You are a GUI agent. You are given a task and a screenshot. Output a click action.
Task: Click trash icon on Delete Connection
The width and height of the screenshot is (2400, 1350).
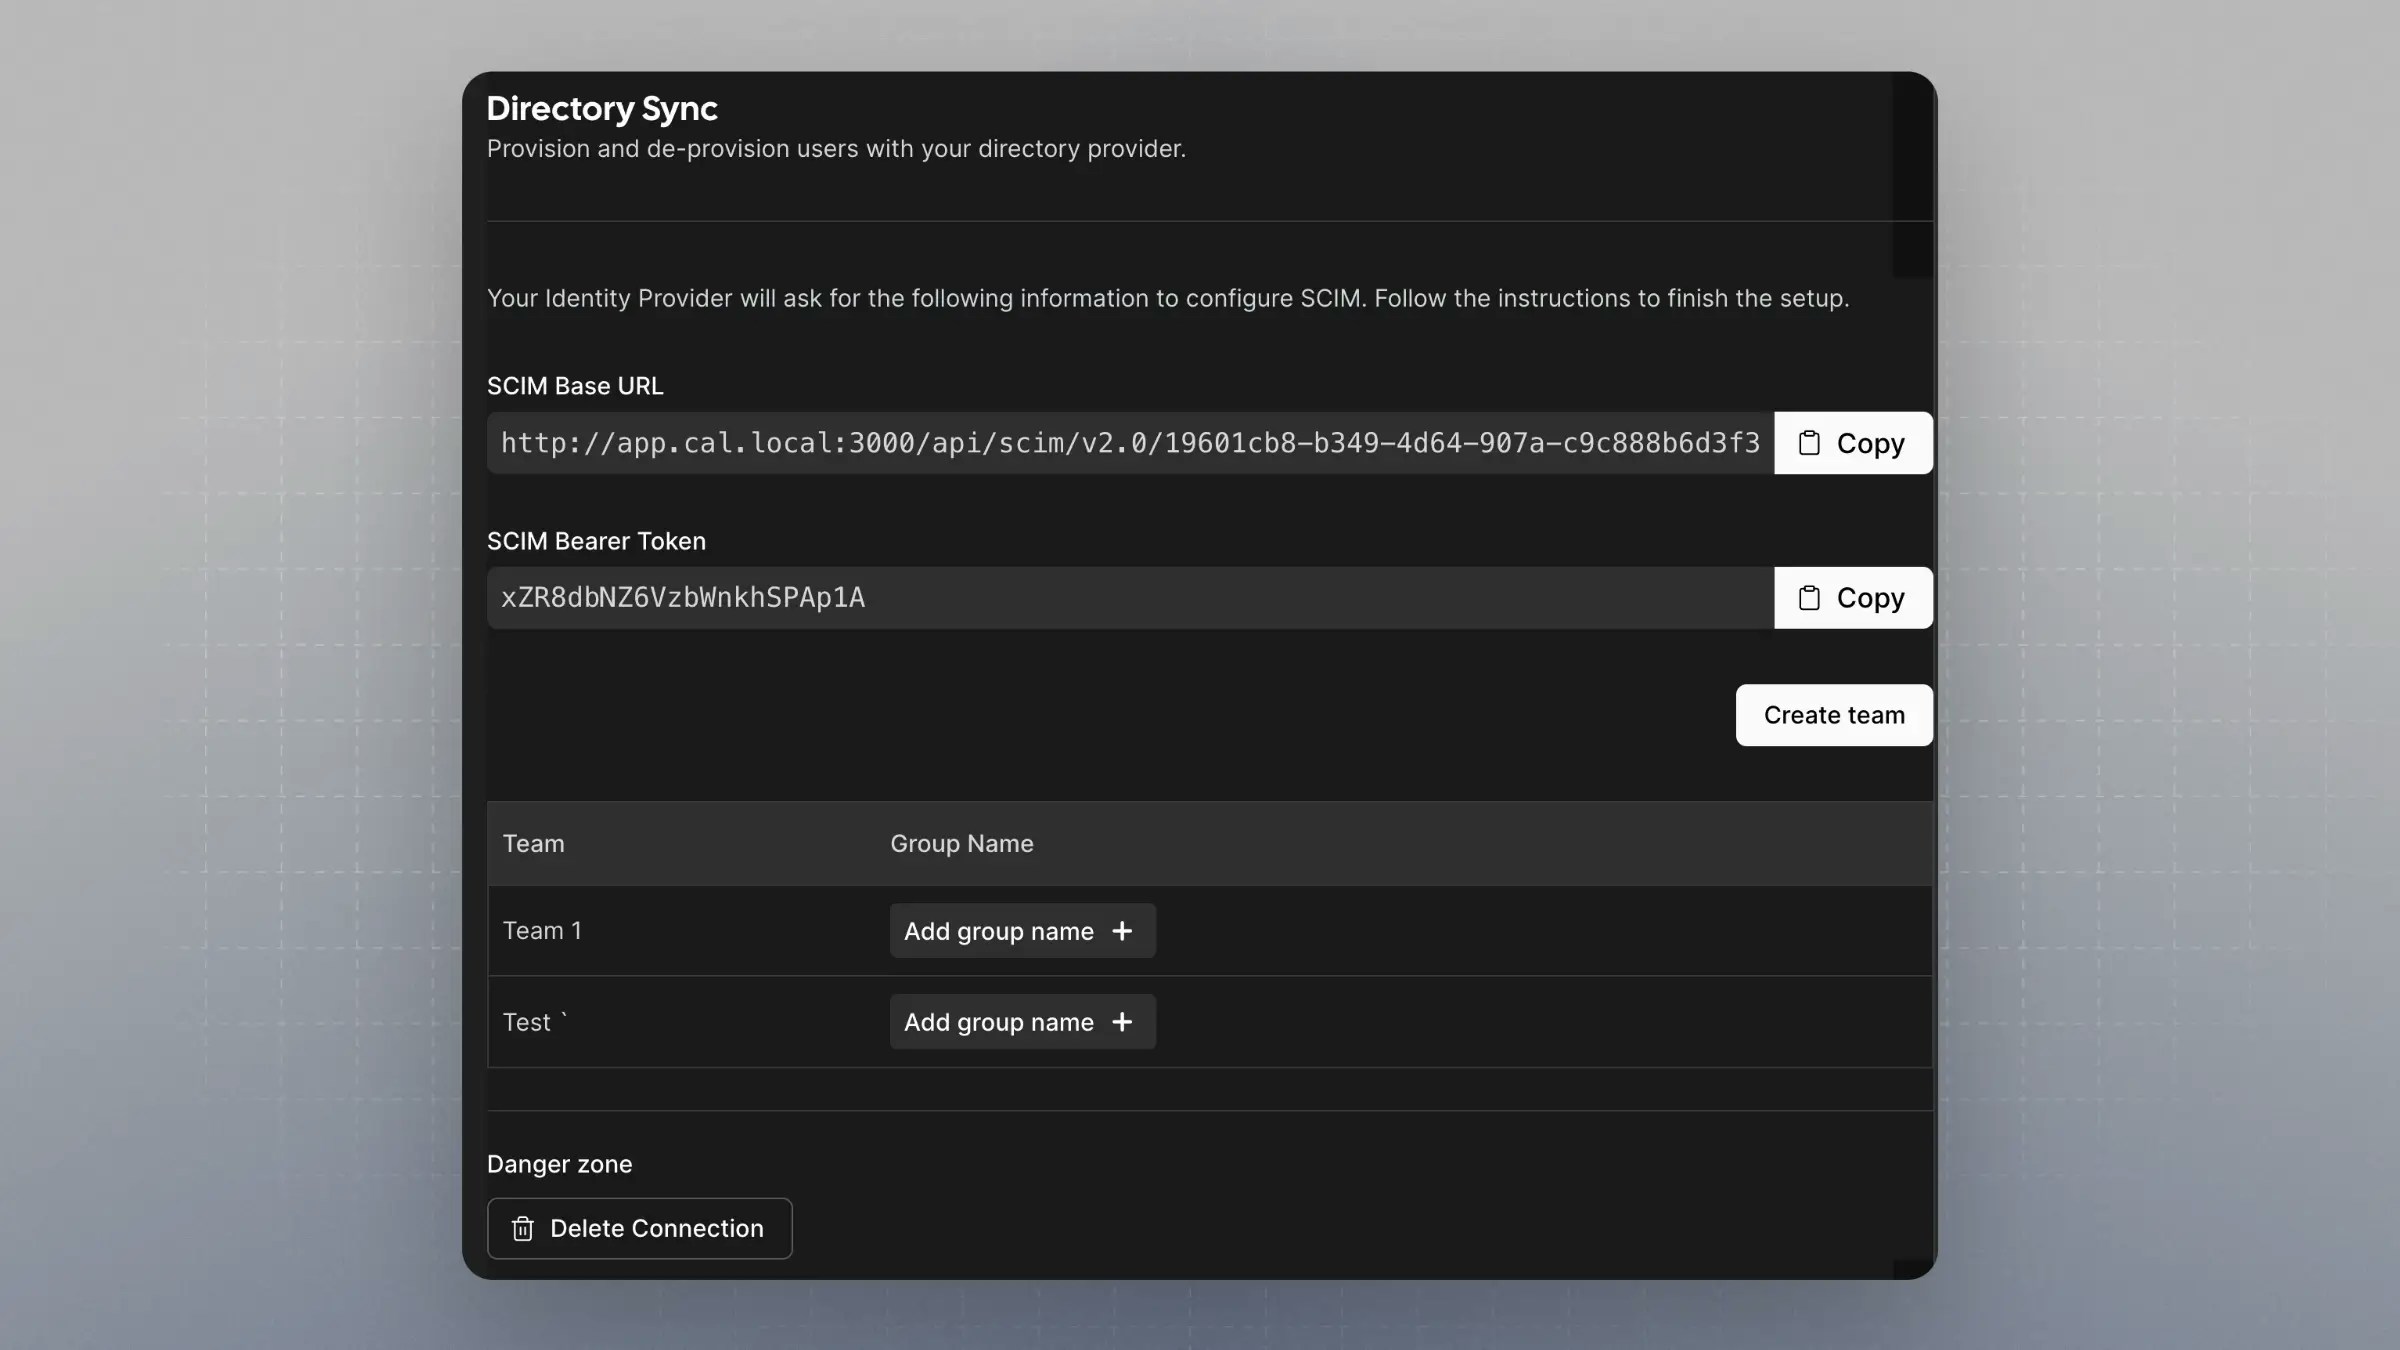click(523, 1229)
